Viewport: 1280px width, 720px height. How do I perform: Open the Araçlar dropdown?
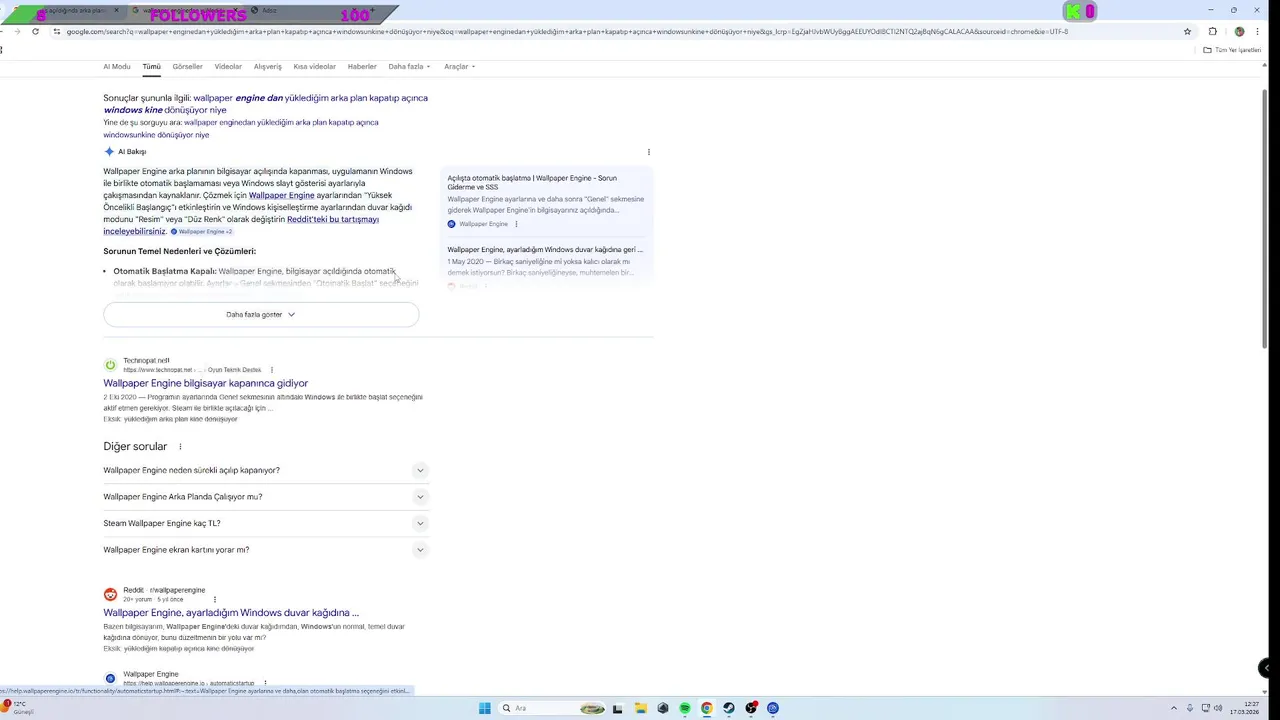coord(459,67)
